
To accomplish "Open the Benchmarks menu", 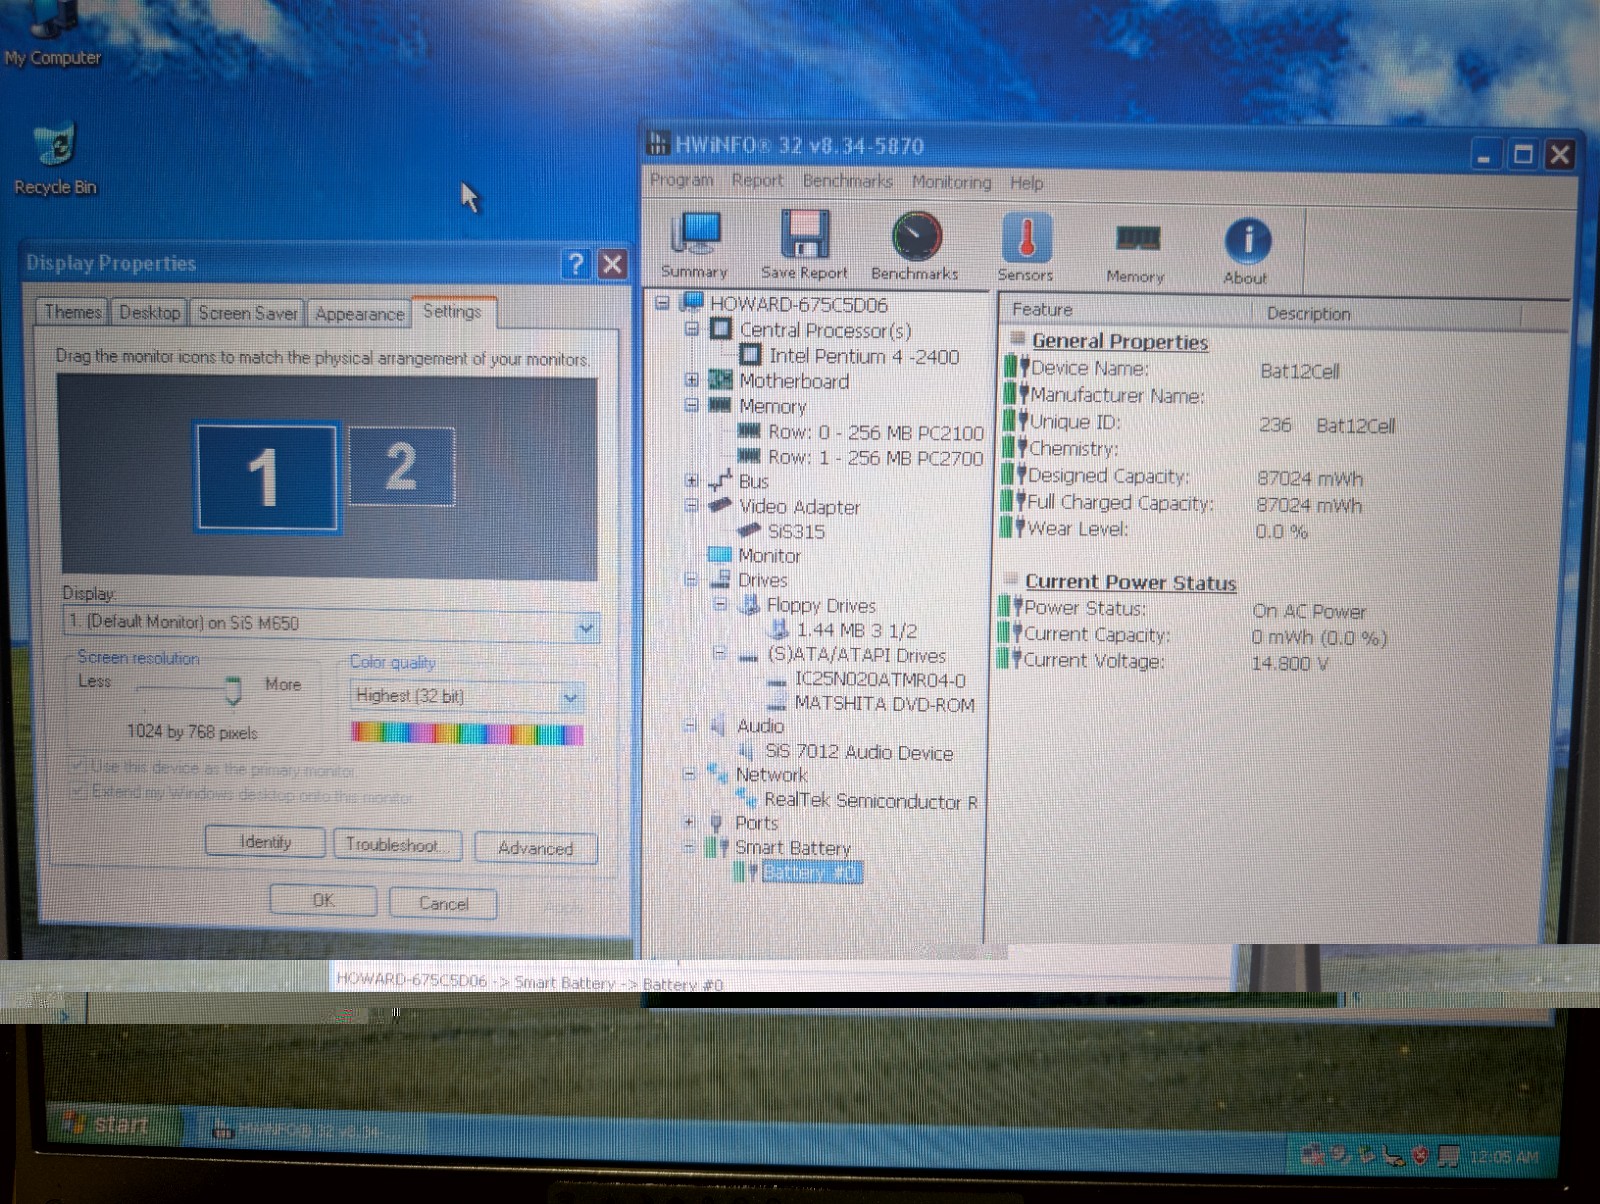I will (847, 181).
